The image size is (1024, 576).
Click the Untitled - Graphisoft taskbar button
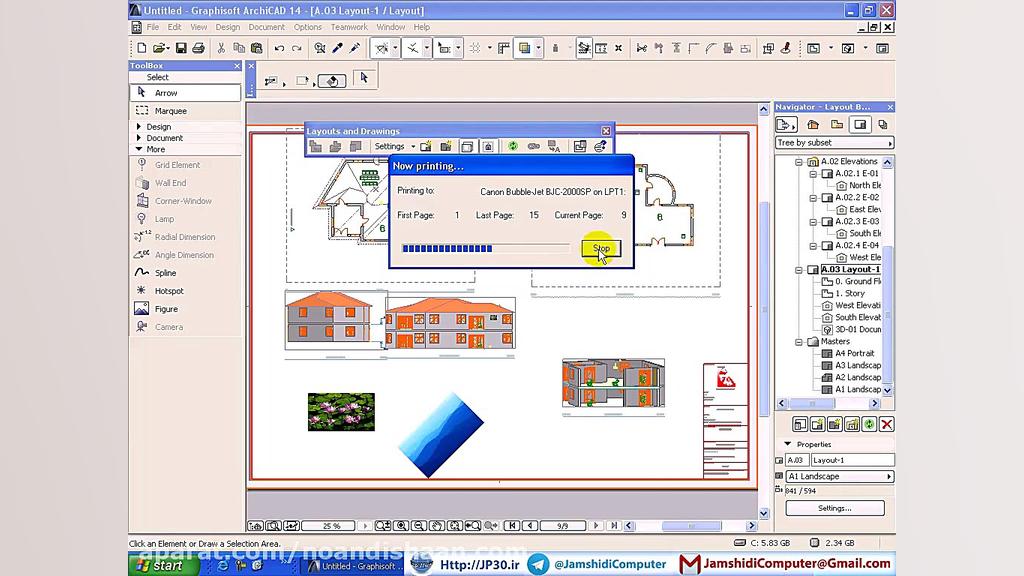355,566
